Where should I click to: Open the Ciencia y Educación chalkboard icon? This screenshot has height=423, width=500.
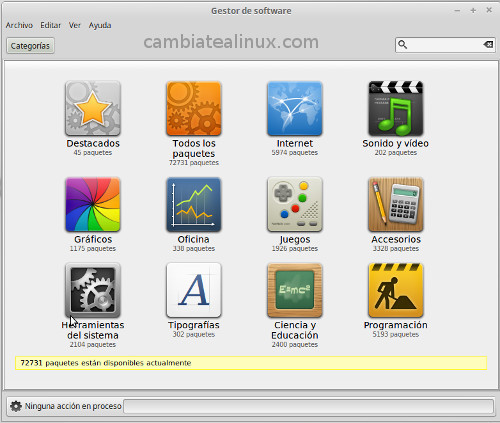point(295,290)
